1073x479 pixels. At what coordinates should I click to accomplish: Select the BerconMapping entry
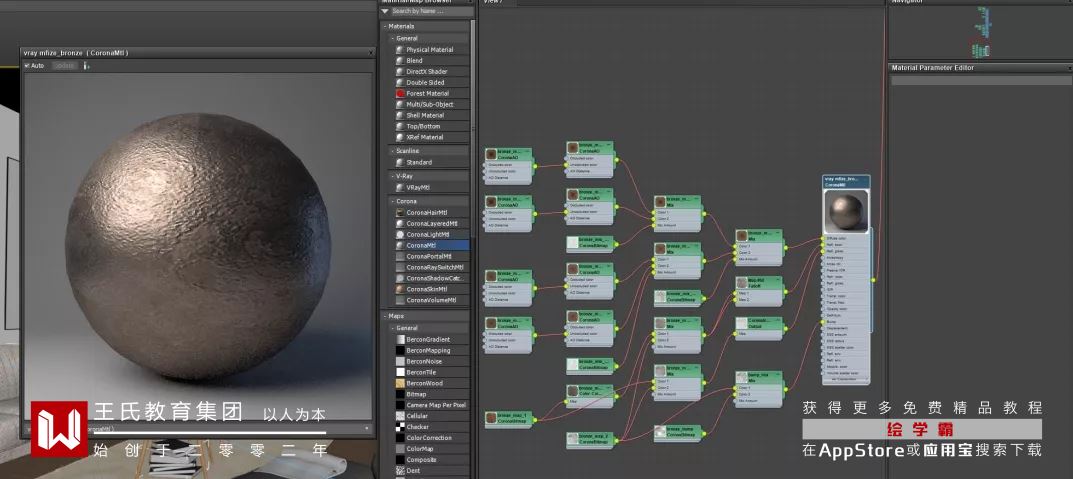[x=431, y=350]
